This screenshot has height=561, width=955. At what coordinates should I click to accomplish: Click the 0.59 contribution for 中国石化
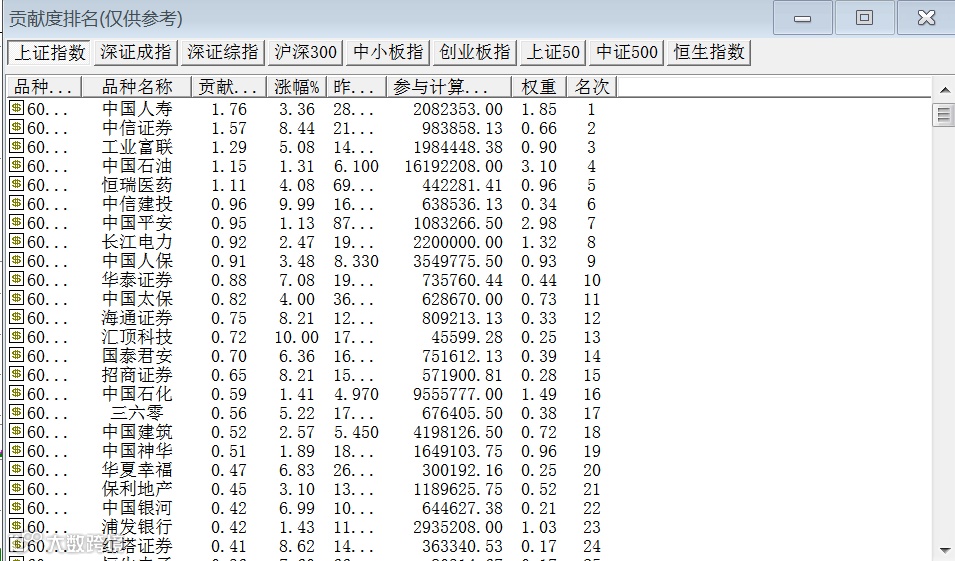point(228,394)
